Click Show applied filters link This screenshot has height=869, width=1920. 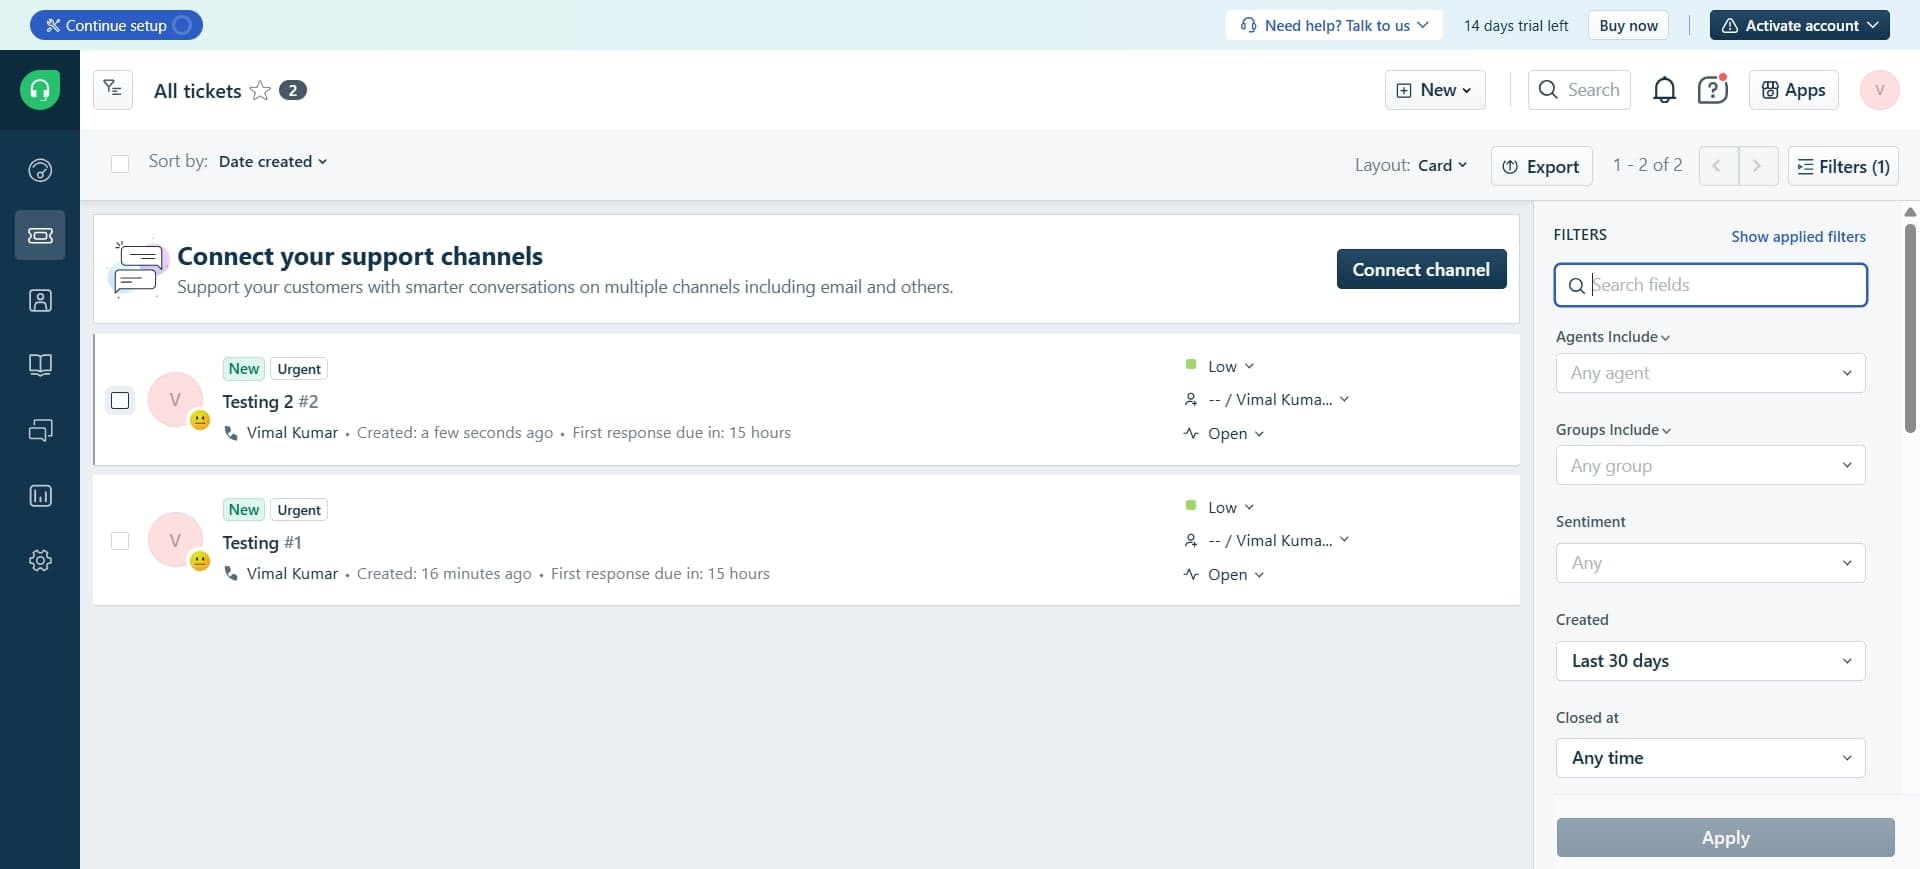coord(1798,237)
